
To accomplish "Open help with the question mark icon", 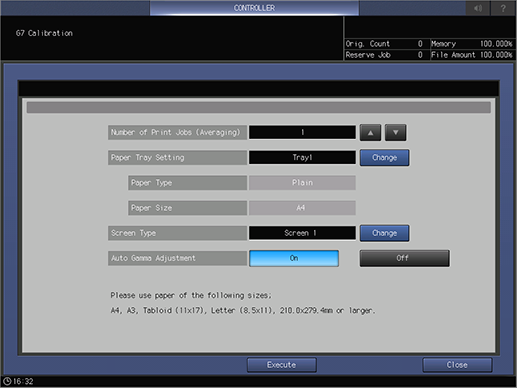I will tap(503, 8).
